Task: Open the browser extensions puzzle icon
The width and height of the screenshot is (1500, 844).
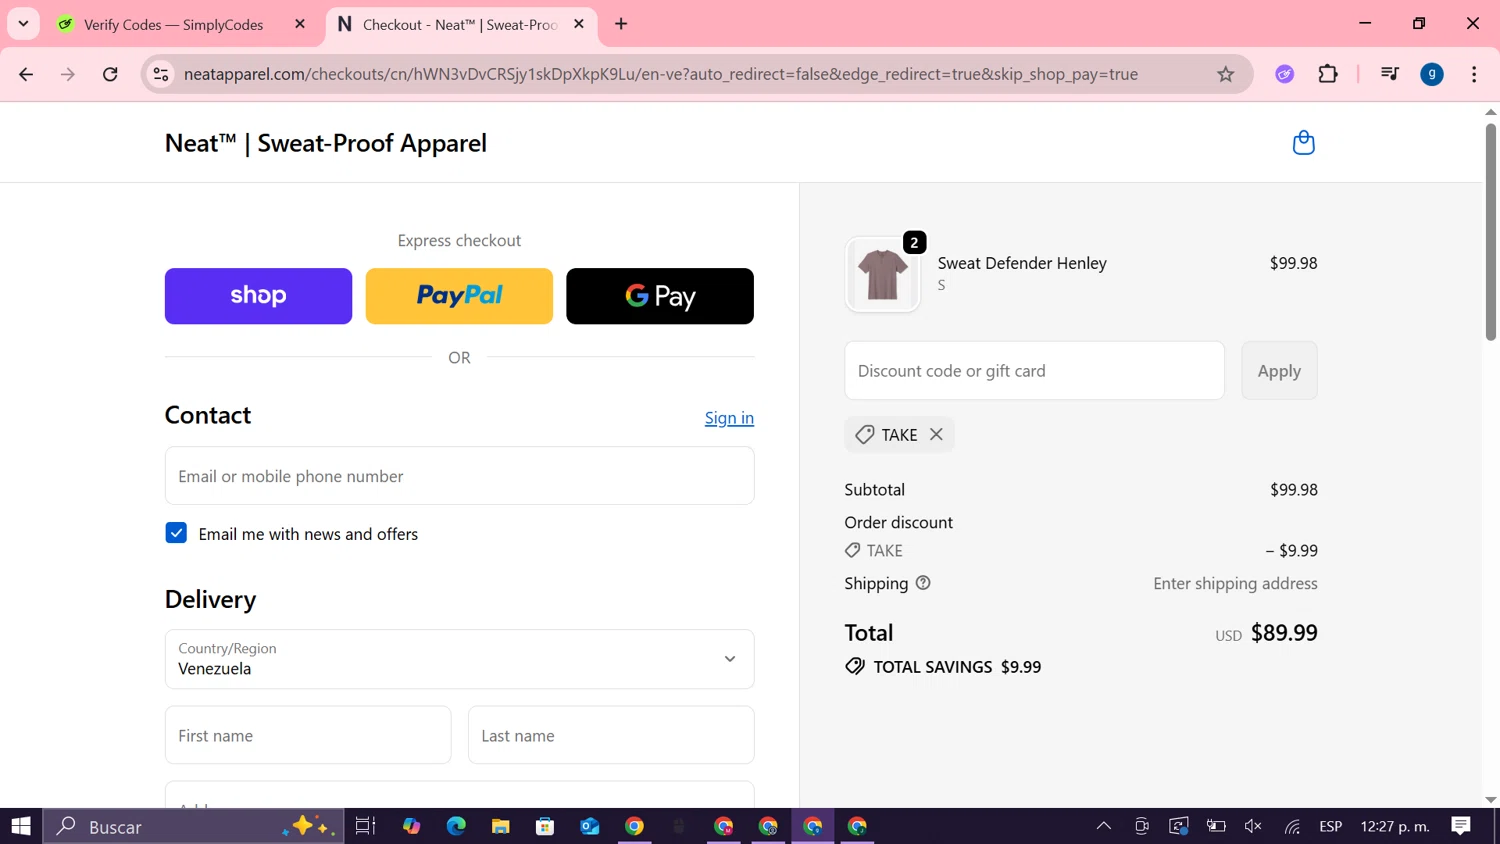Action: point(1328,74)
